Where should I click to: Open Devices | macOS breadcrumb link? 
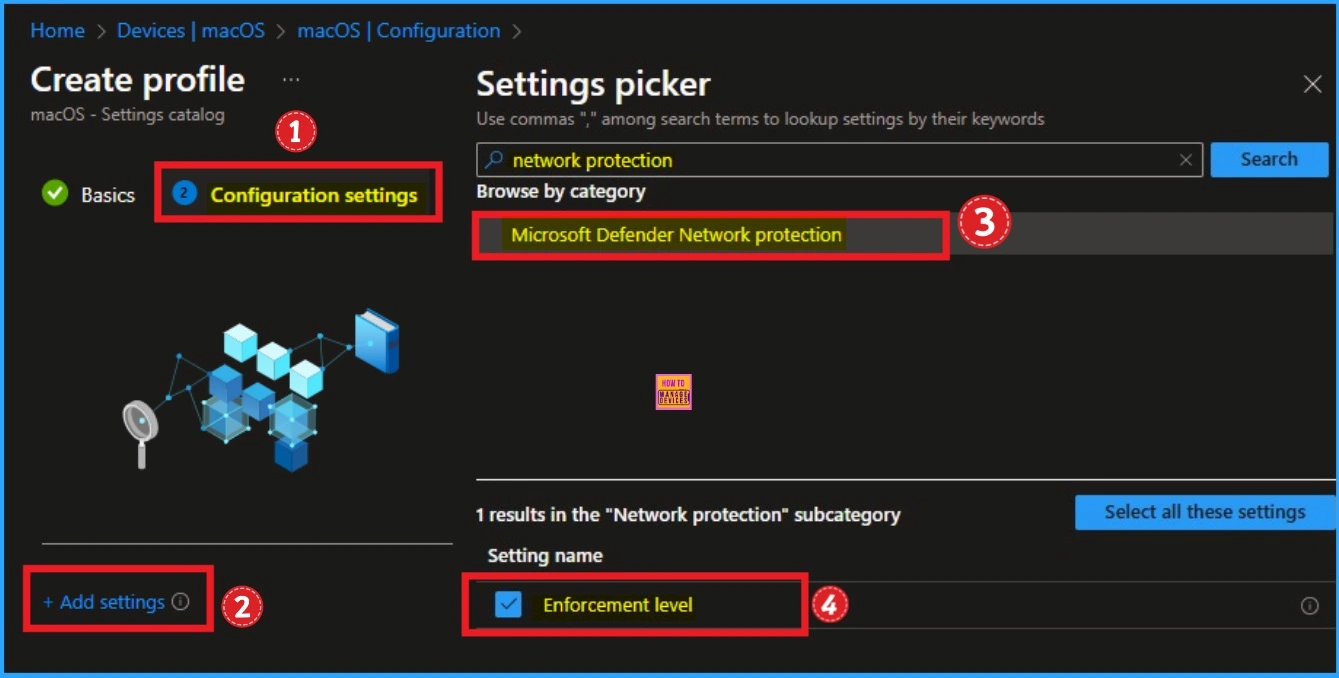(191, 30)
